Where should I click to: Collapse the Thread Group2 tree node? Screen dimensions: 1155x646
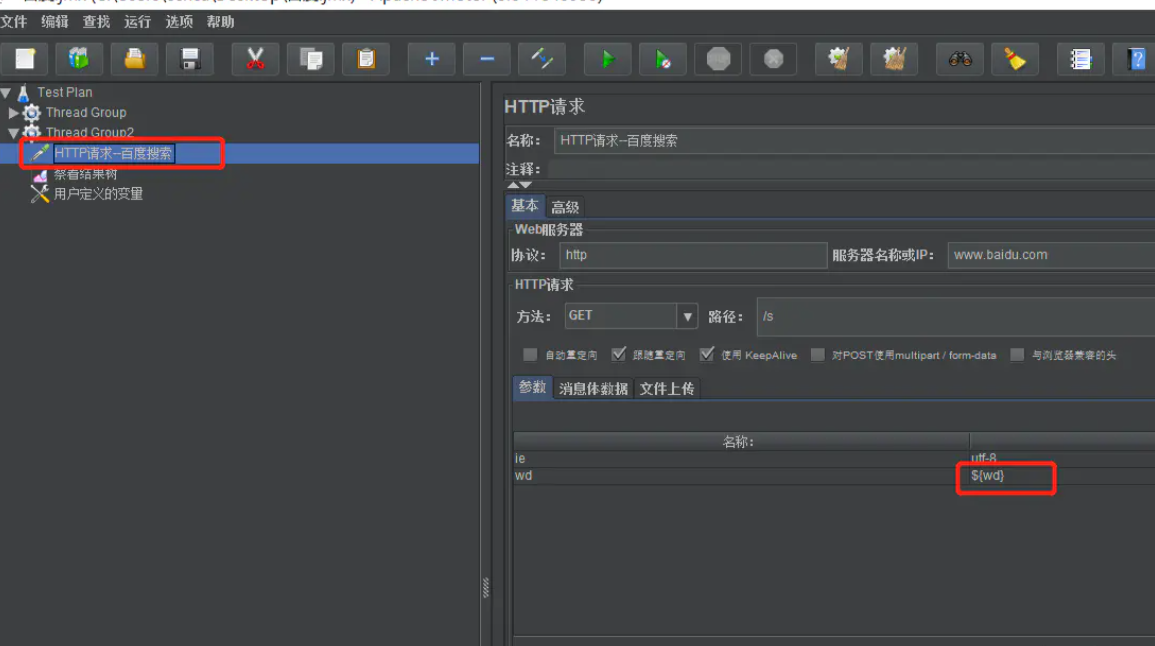click(x=13, y=132)
